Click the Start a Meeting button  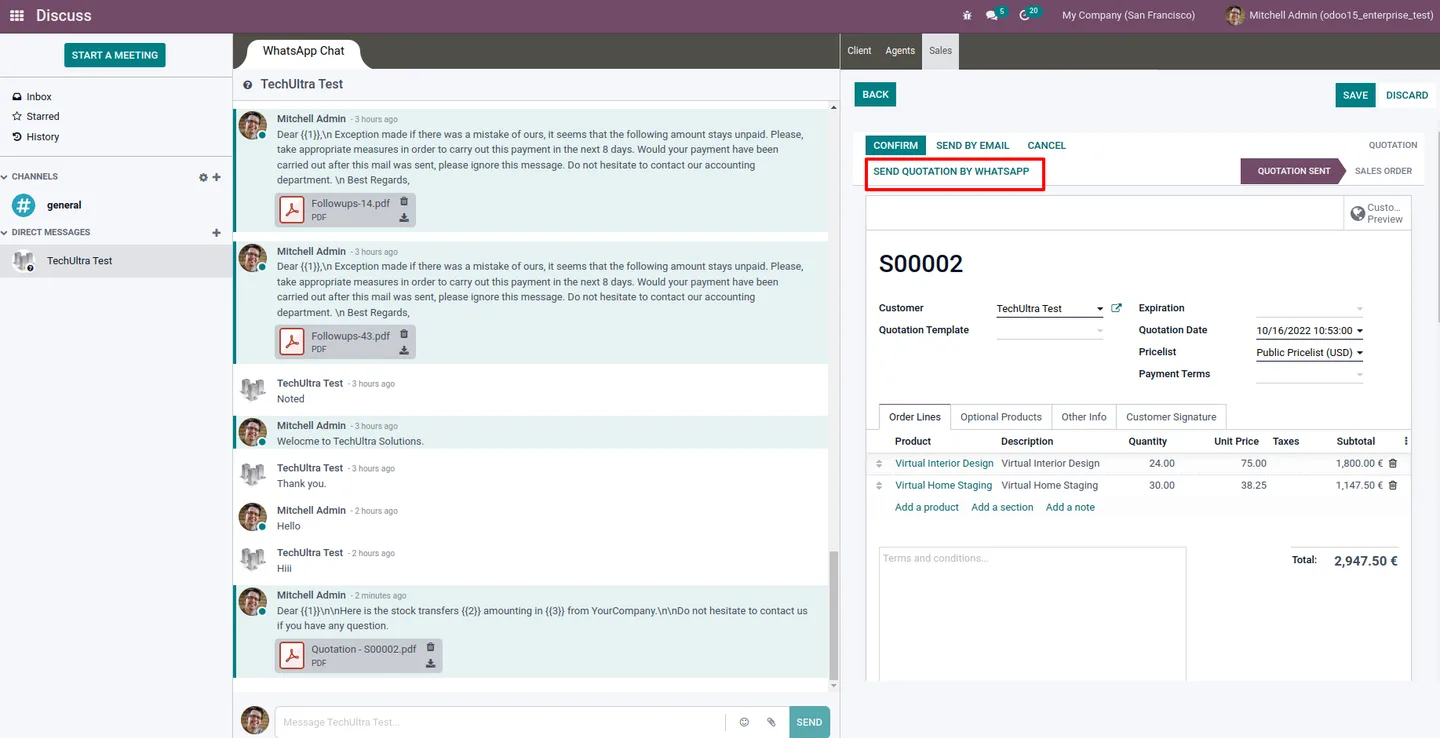pos(115,55)
